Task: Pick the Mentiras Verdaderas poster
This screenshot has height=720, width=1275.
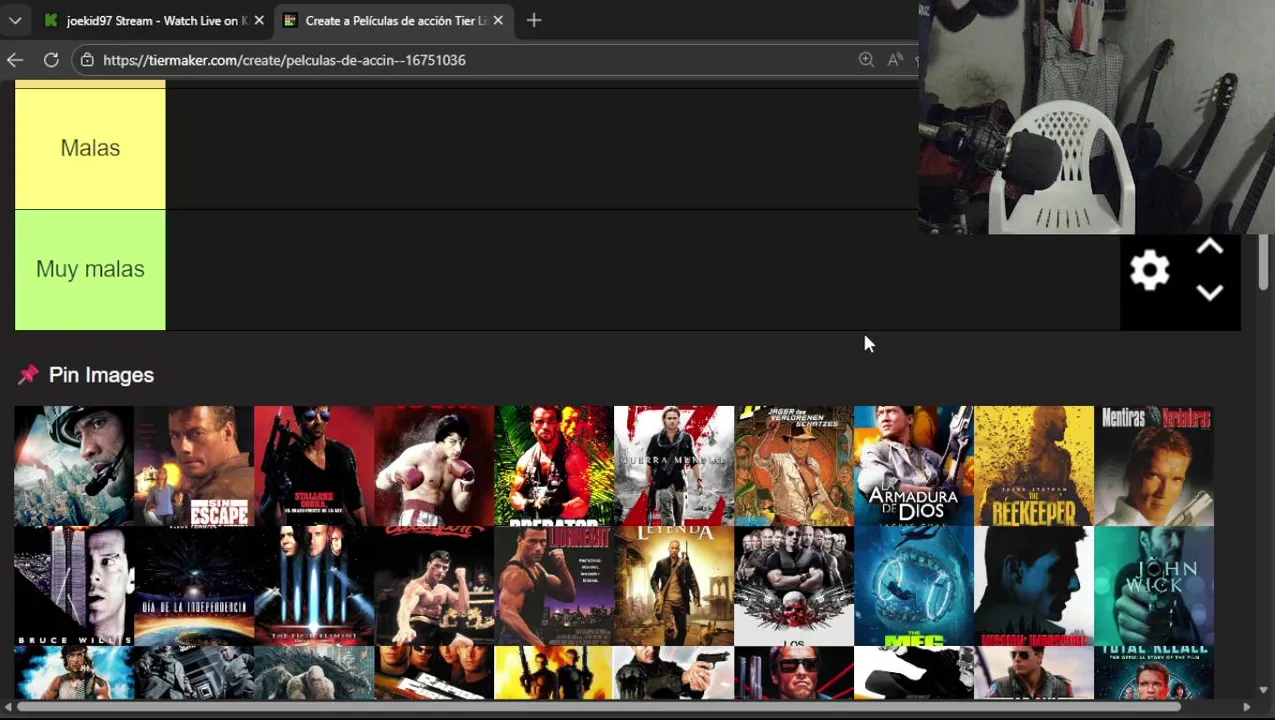Action: 1154,466
